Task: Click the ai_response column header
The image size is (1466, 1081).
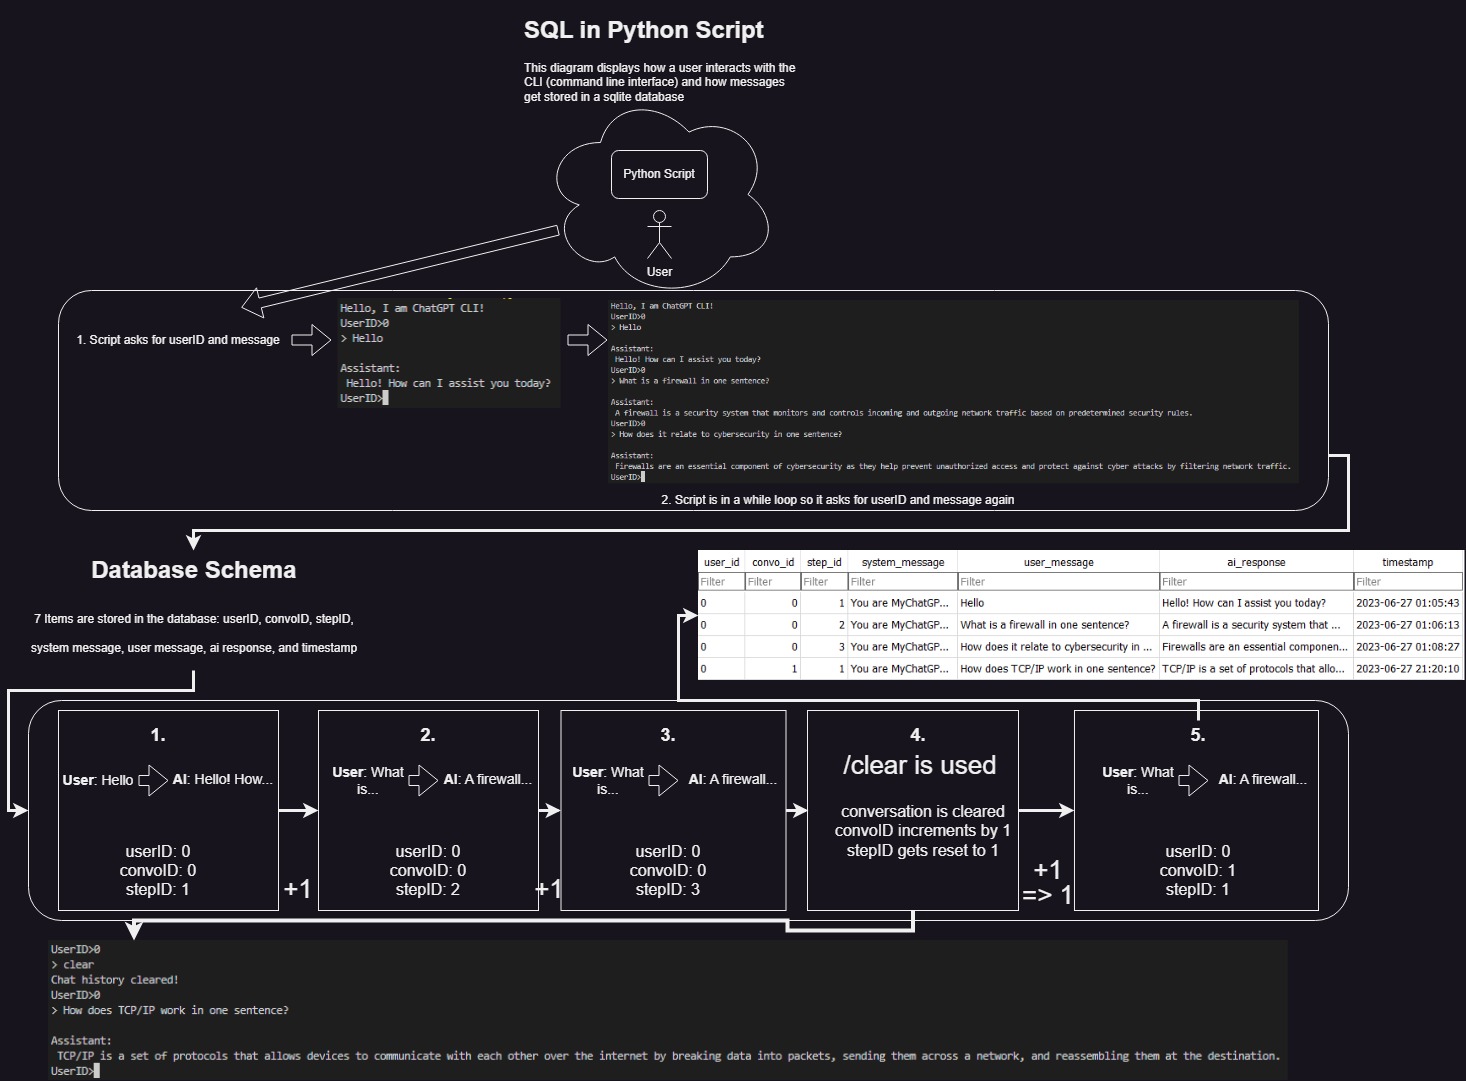Action: (x=1256, y=562)
